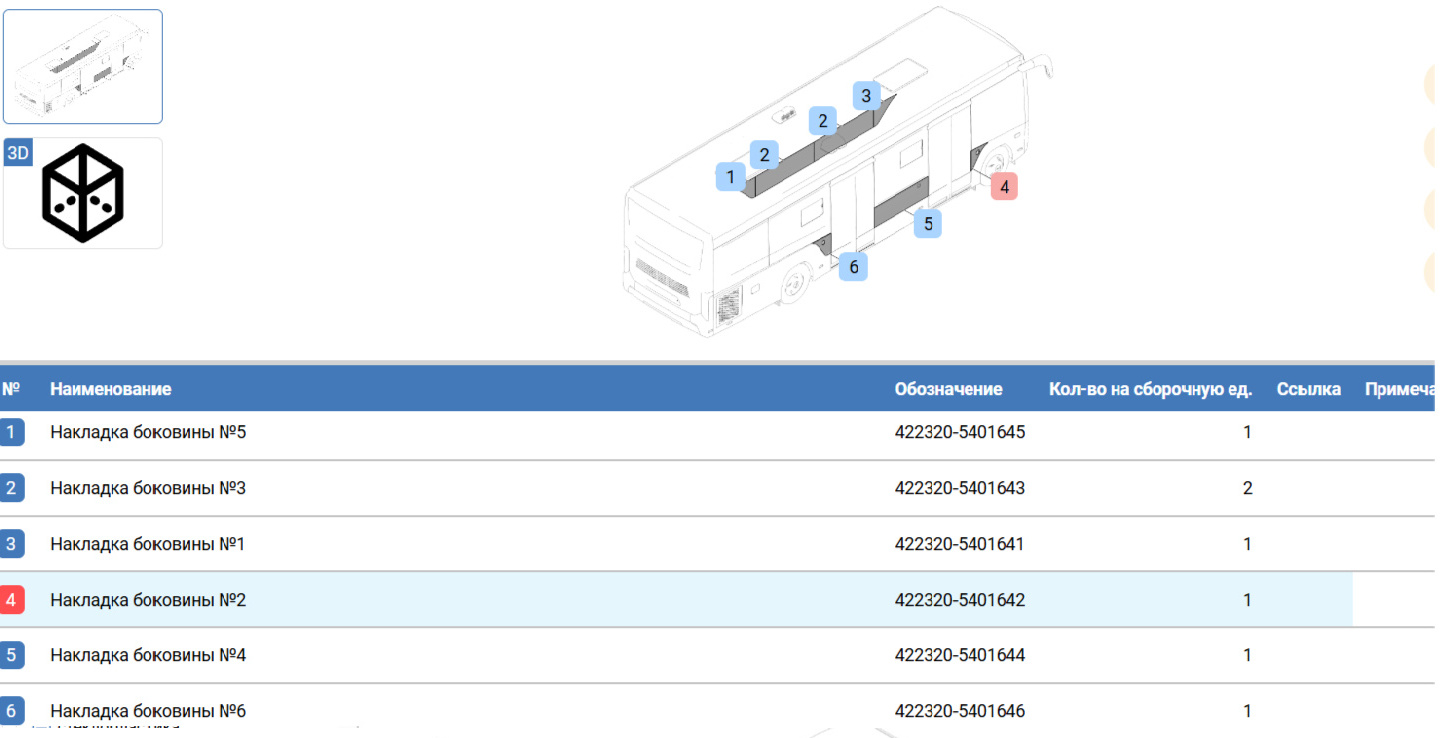This screenshot has height=738, width=1440.
Task: Select red callout 4 on the bus diagram
Action: [x=1004, y=186]
